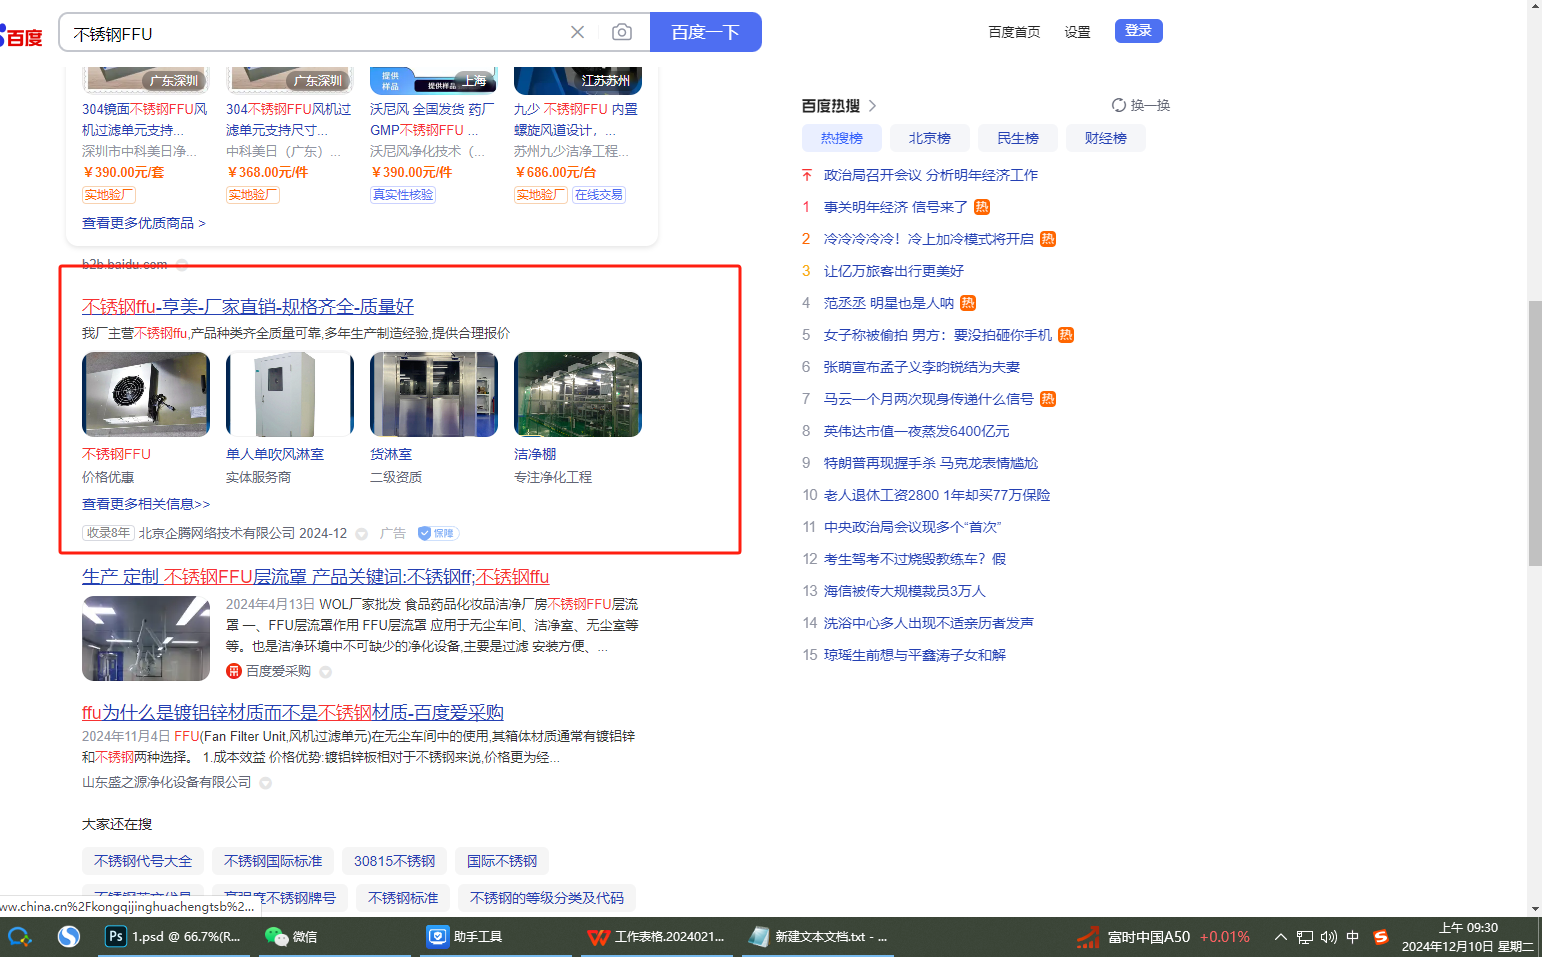The width and height of the screenshot is (1542, 957).
Task: Select related search 不锈钢国际标准
Action: tap(273, 861)
